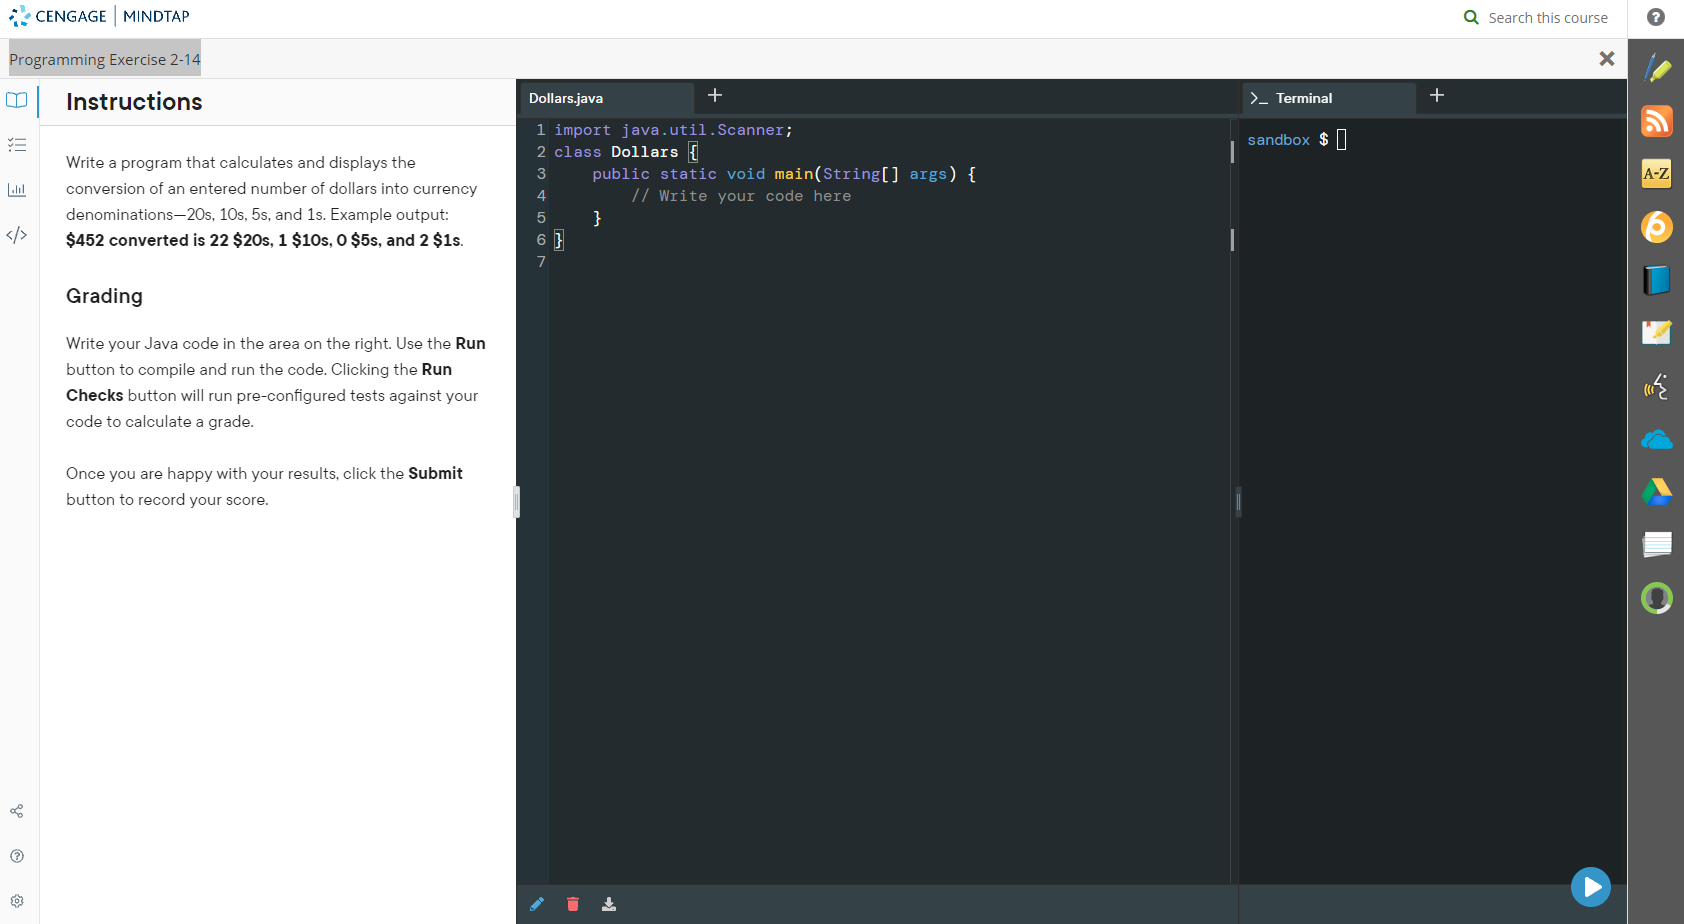
Task: Select the code exercises </> icon
Action: [x=16, y=235]
